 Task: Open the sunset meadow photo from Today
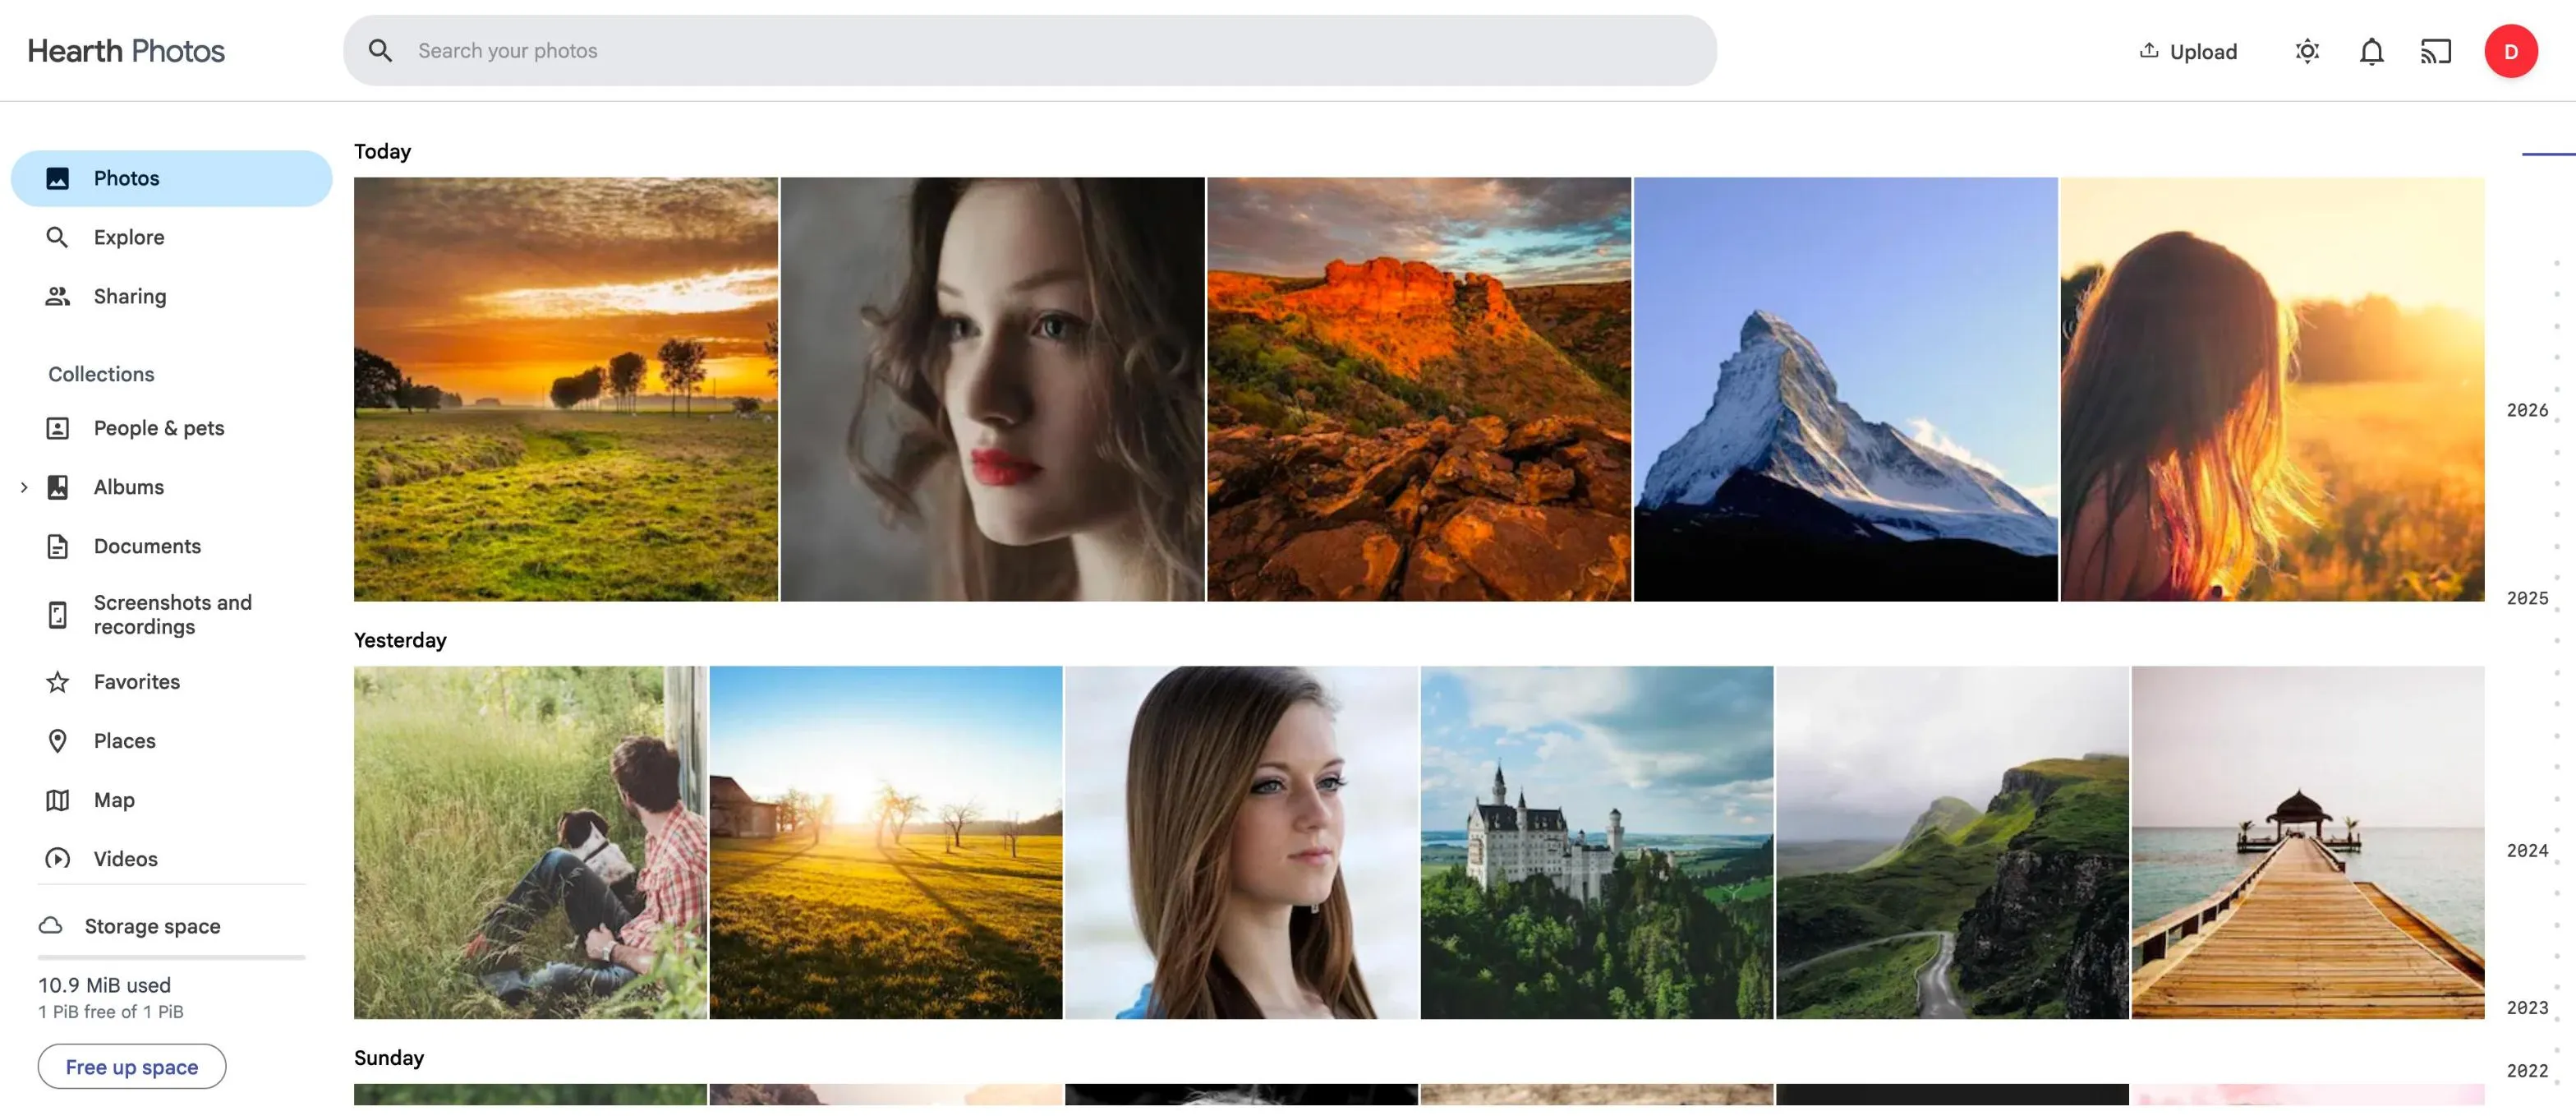coord(566,390)
